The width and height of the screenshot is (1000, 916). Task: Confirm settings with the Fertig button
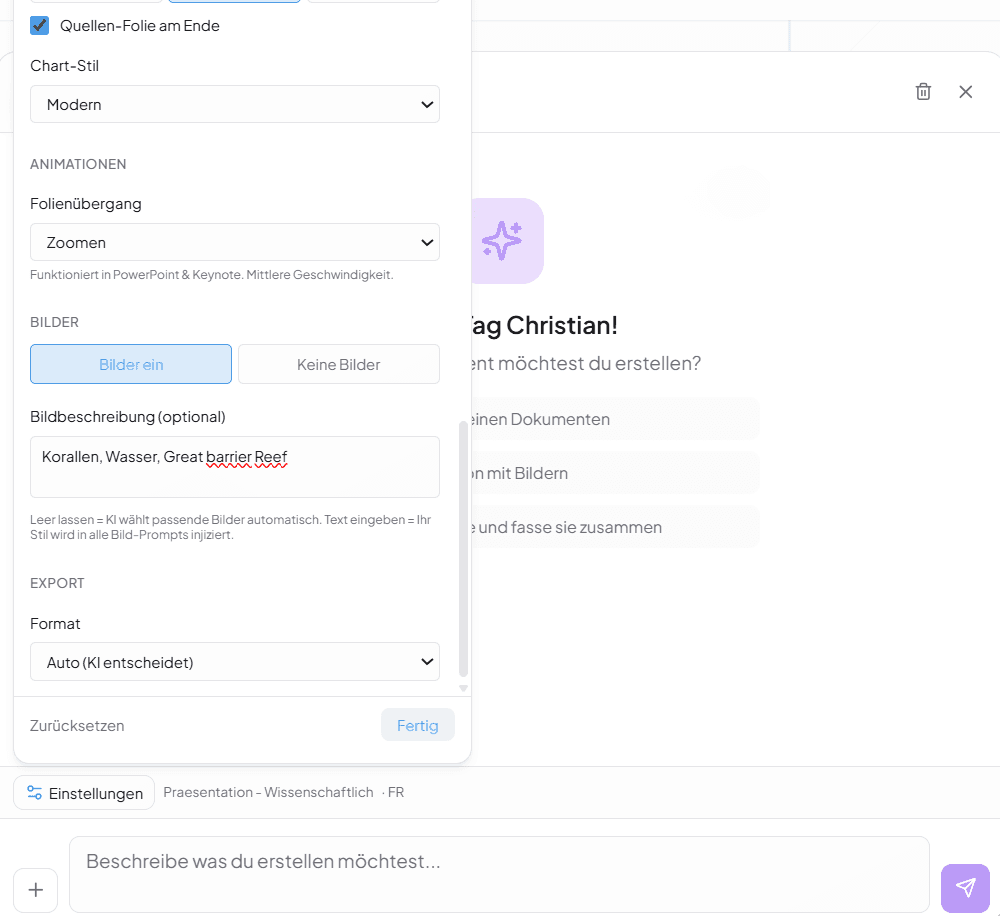(417, 726)
